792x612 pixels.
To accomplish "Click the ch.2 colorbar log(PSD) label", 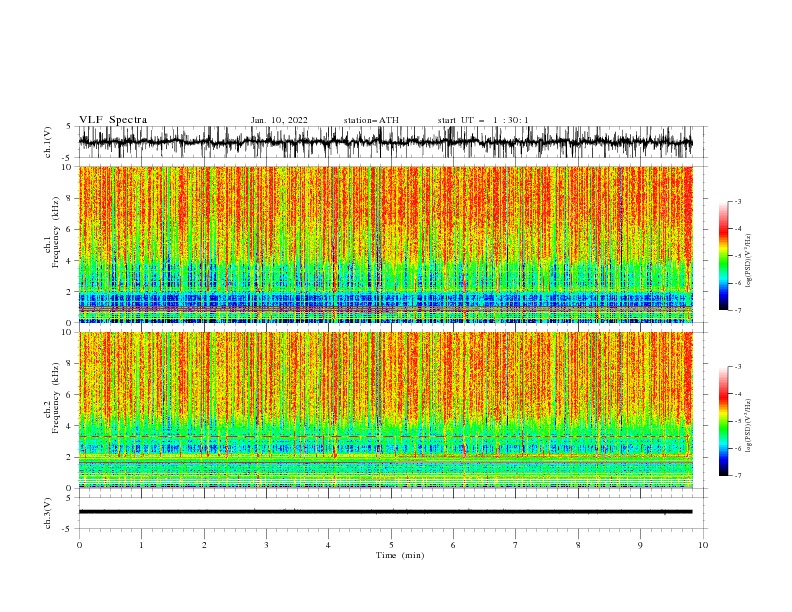I will (748, 425).
